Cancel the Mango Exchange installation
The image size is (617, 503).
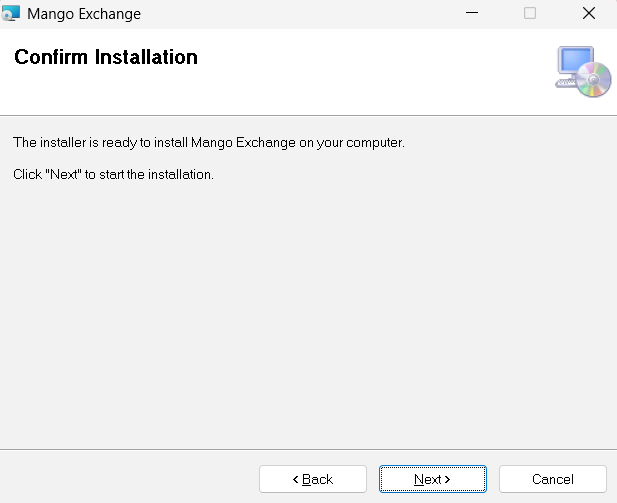[x=552, y=479]
